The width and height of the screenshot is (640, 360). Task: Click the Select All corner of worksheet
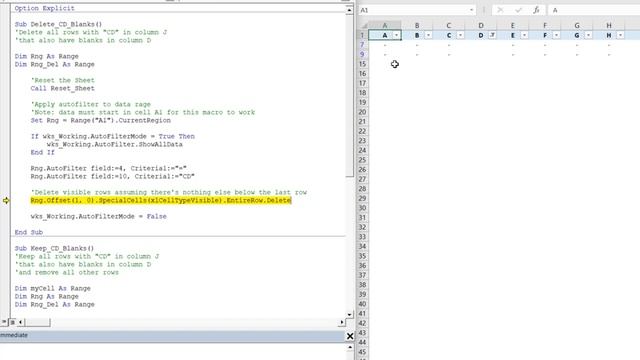[x=363, y=25]
